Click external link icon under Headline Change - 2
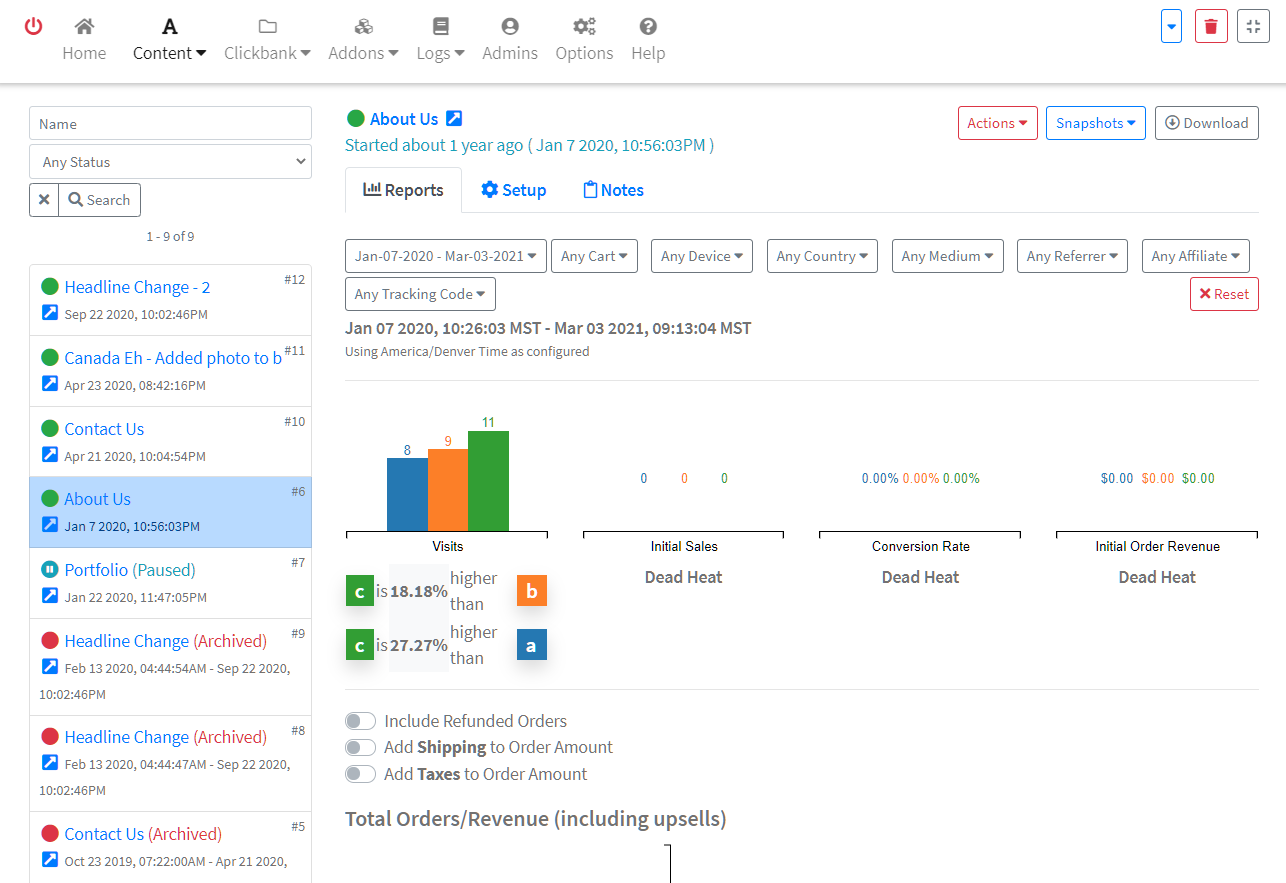The height and width of the screenshot is (883, 1286). (50, 313)
